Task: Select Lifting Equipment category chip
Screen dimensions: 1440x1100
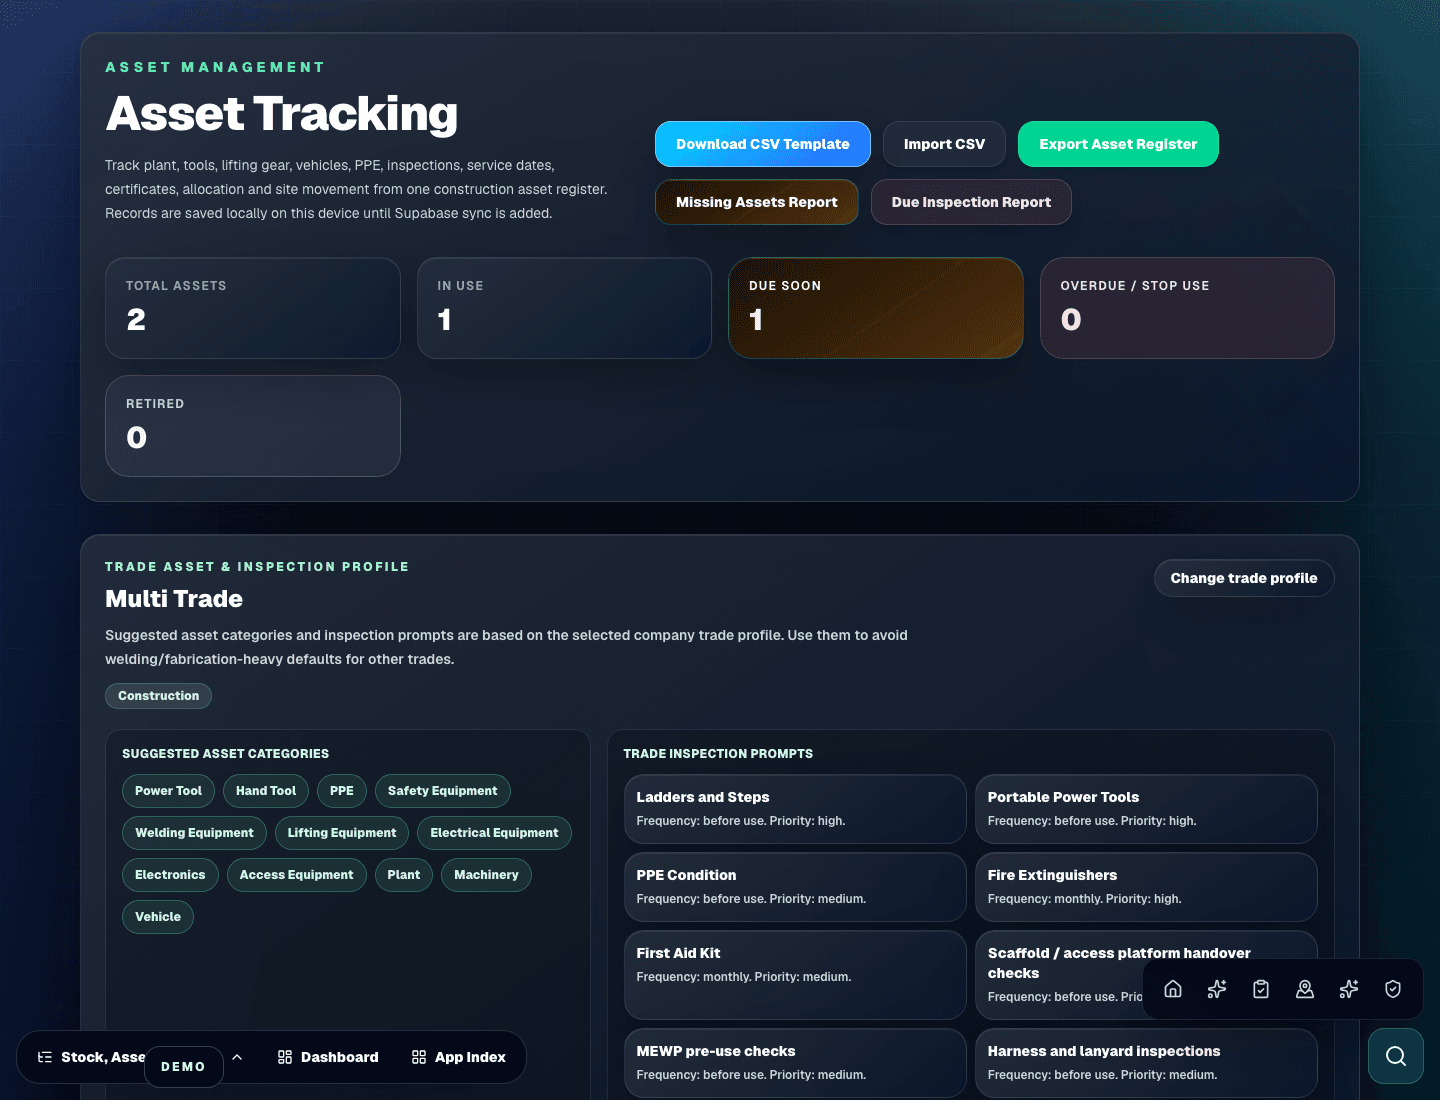Action: (x=342, y=833)
